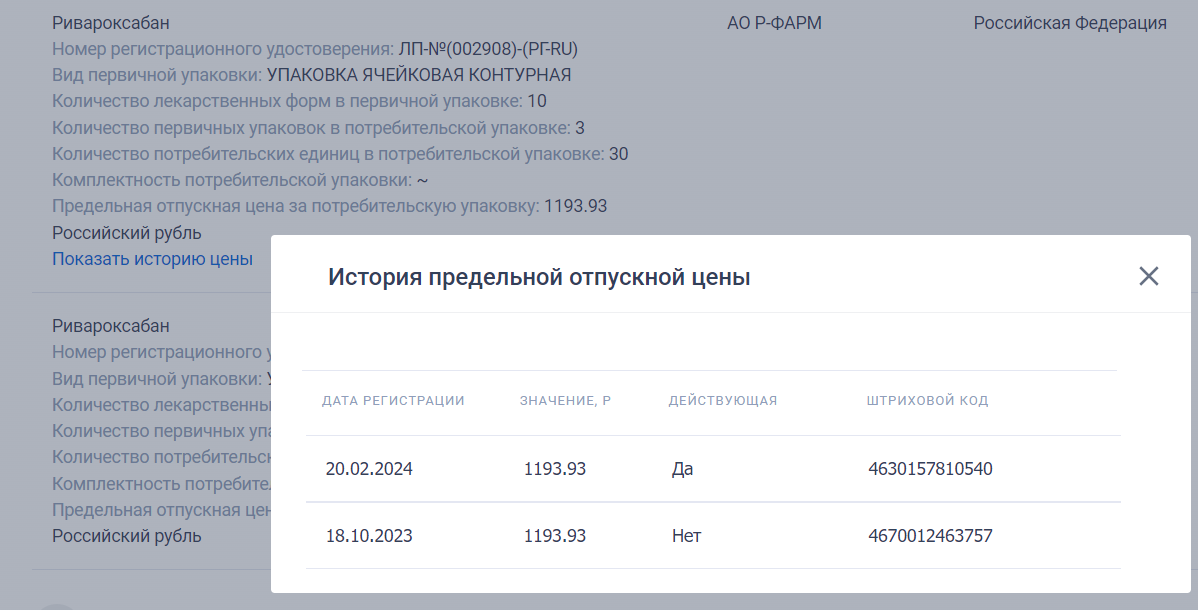The height and width of the screenshot is (610, 1198).
Task: Select the registration date 20.02.2024 cell
Action: tap(369, 469)
